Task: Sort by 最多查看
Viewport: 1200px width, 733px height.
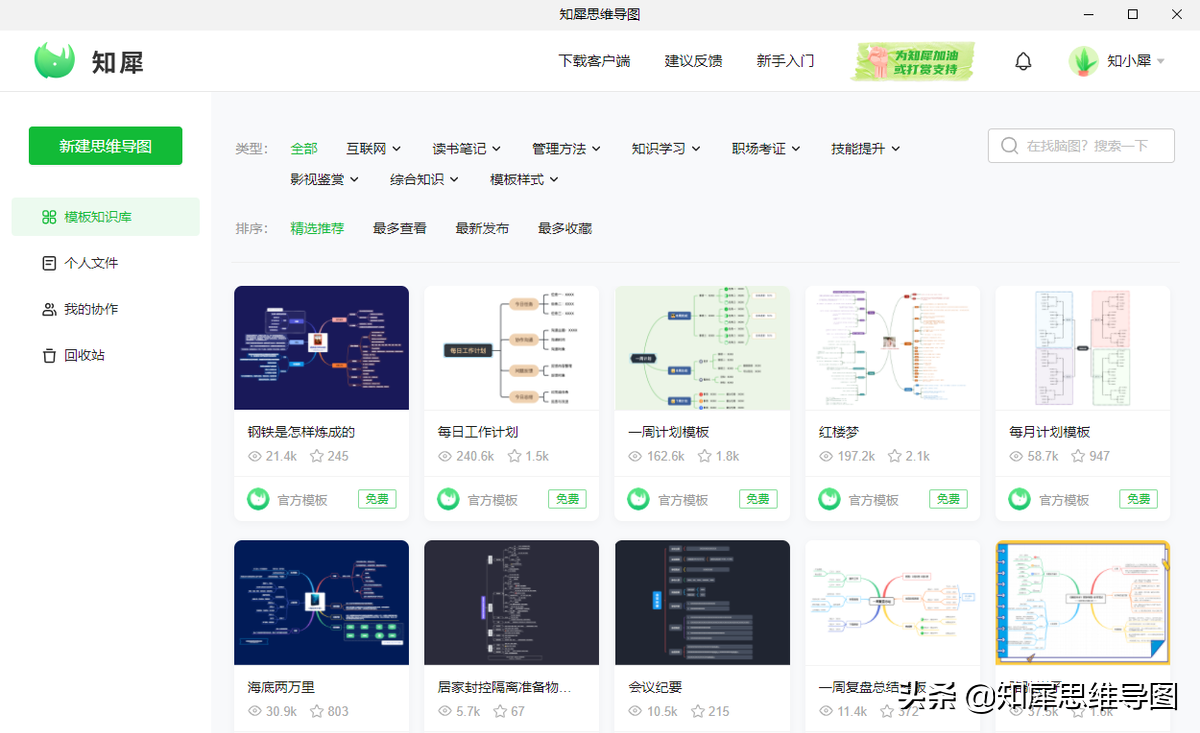Action: pyautogui.click(x=400, y=228)
